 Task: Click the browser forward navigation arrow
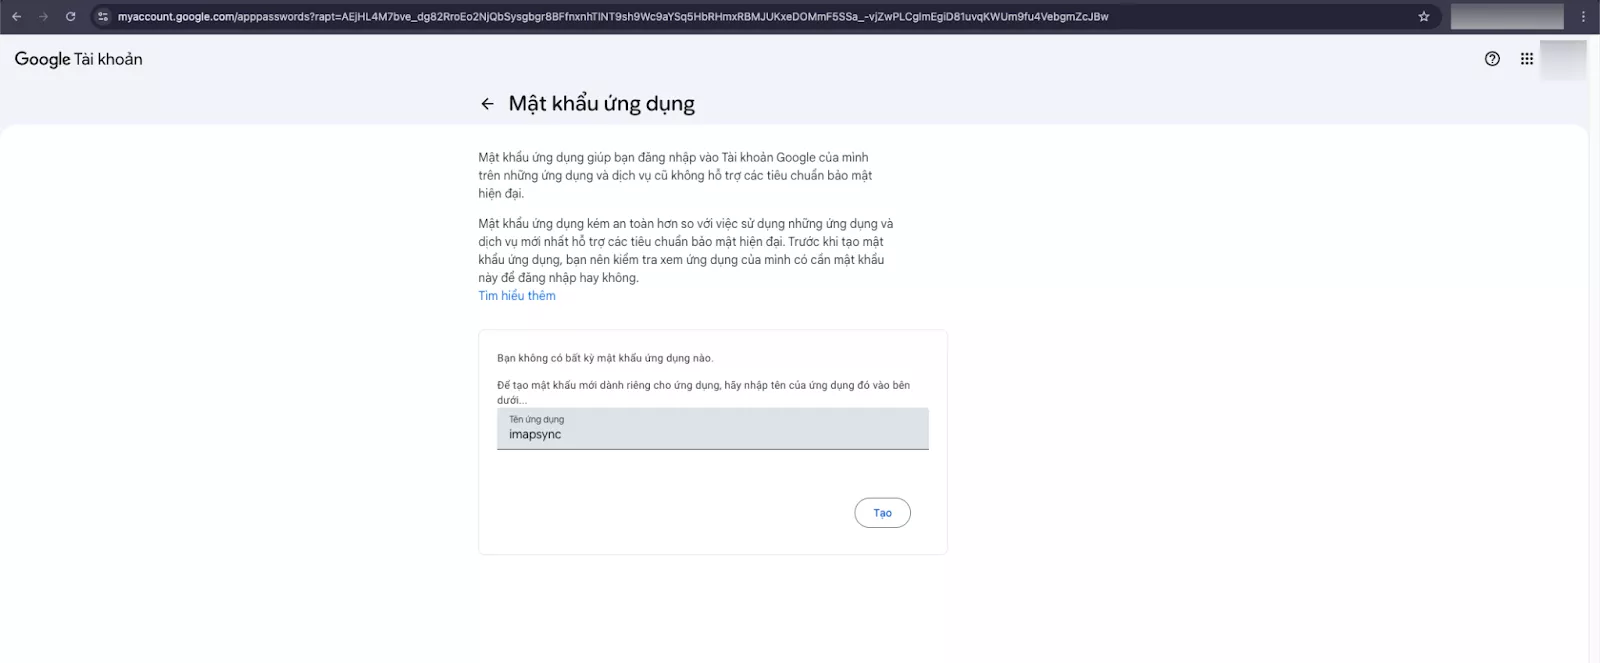42,16
